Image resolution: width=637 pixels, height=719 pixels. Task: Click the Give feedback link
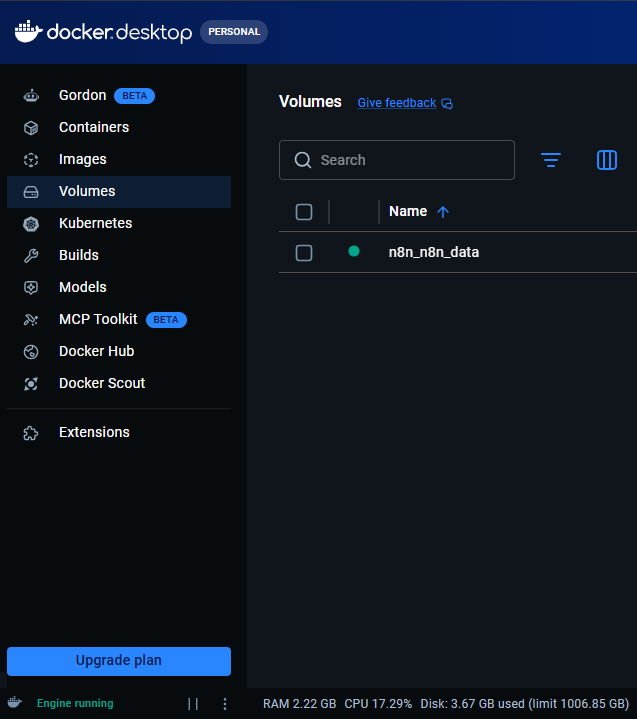397,103
